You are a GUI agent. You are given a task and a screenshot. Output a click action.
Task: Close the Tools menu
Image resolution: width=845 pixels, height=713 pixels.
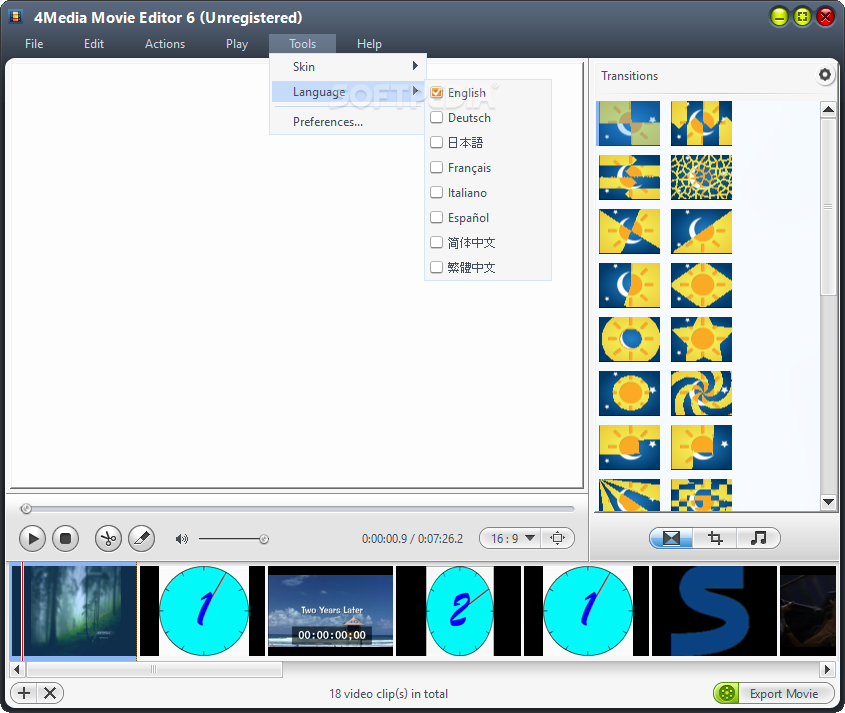[302, 44]
